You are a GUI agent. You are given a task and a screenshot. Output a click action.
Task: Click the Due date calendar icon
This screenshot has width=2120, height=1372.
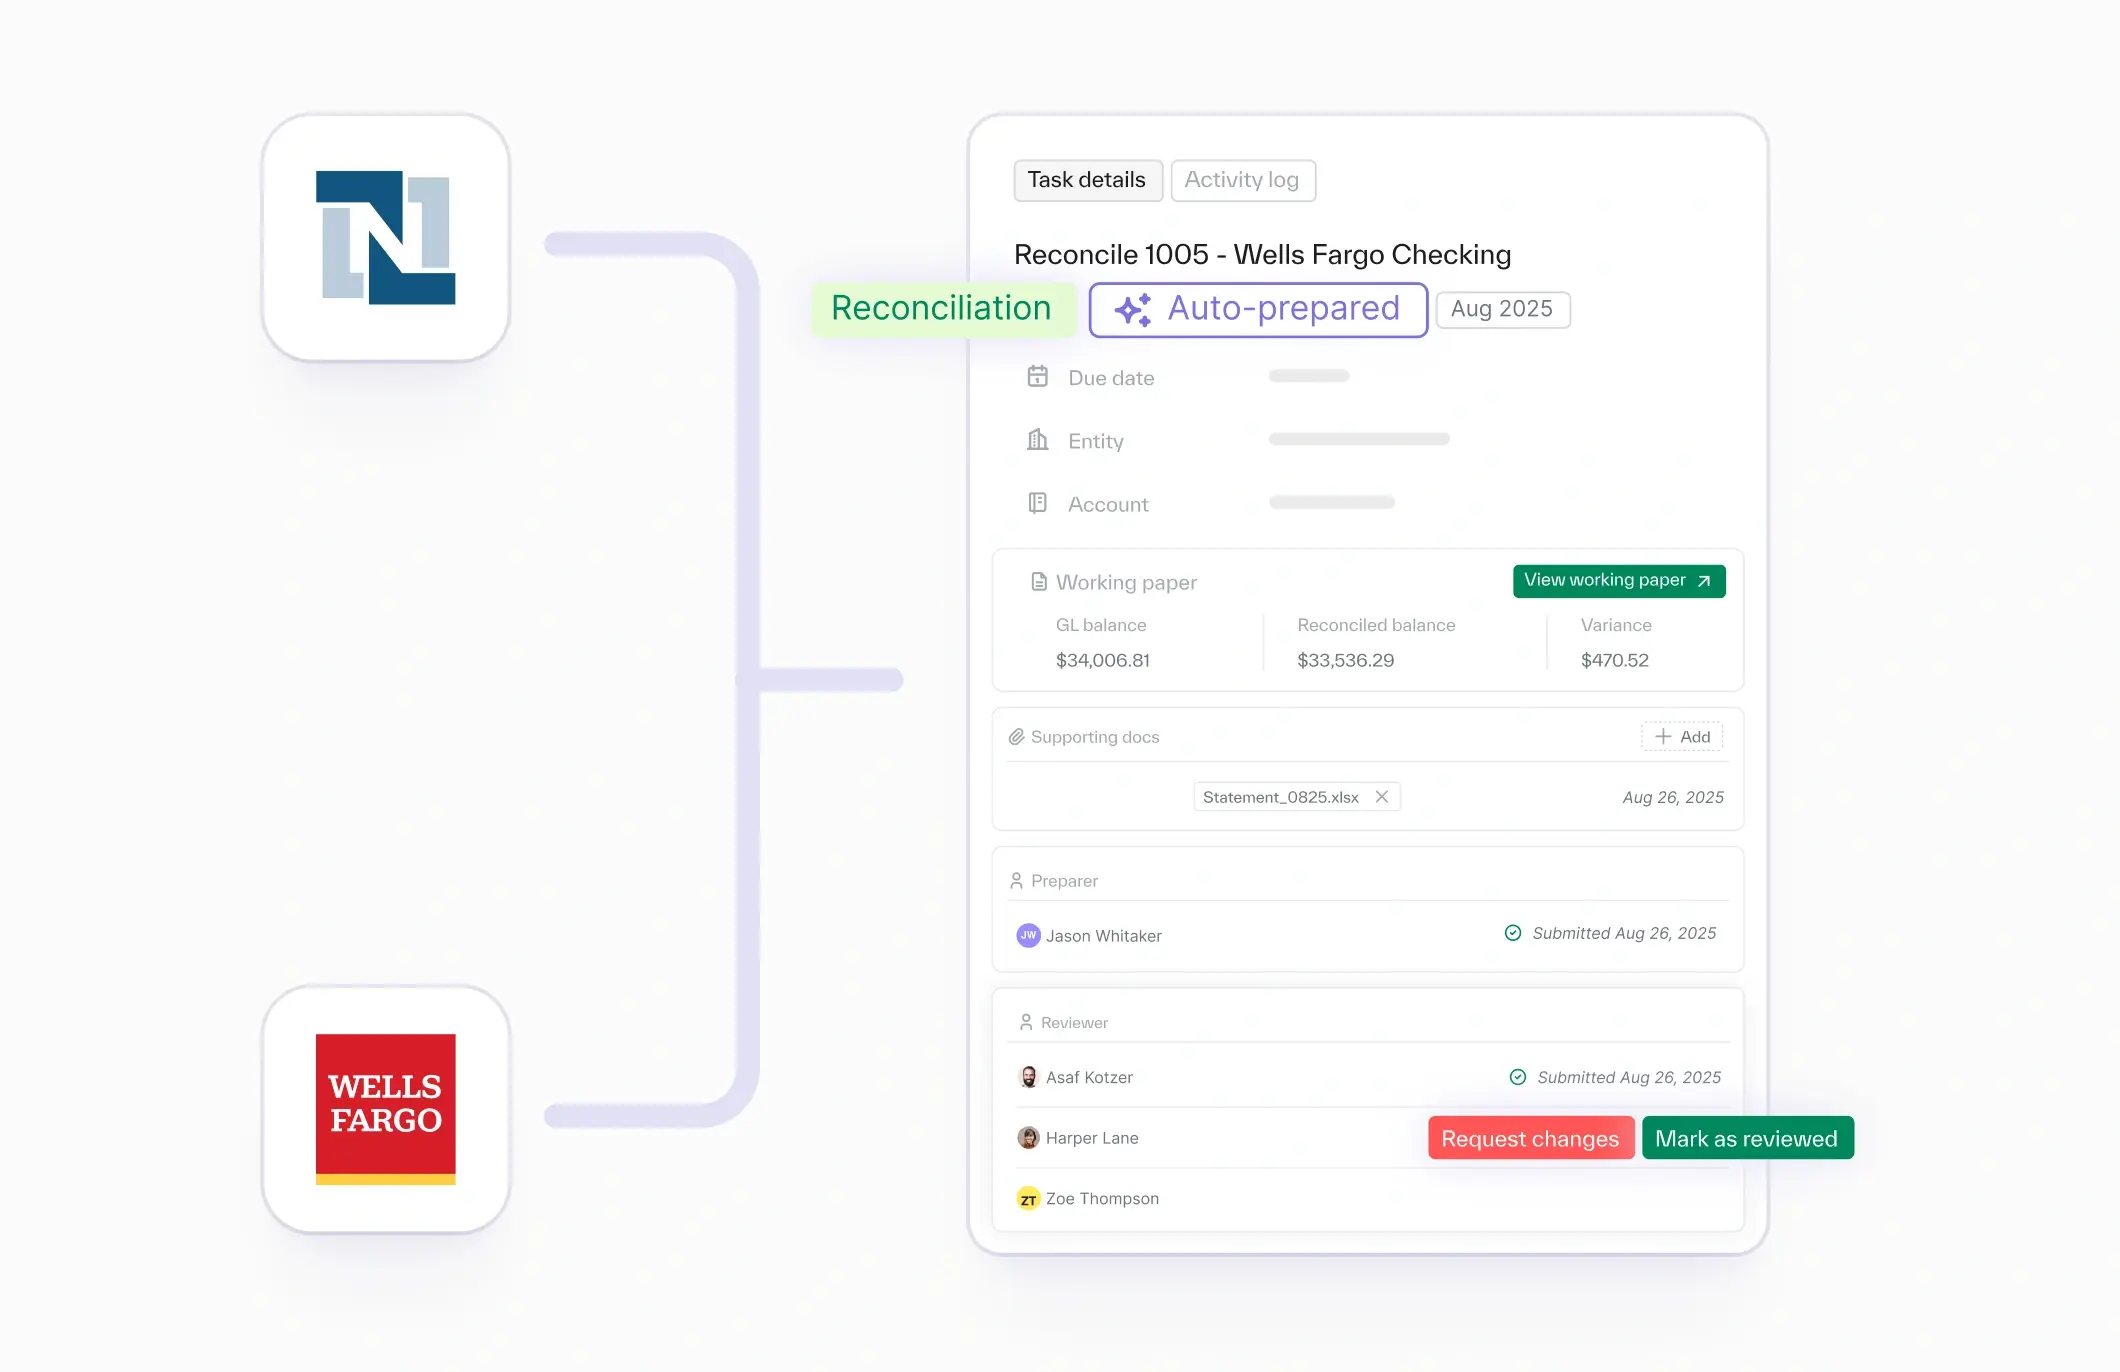1038,377
